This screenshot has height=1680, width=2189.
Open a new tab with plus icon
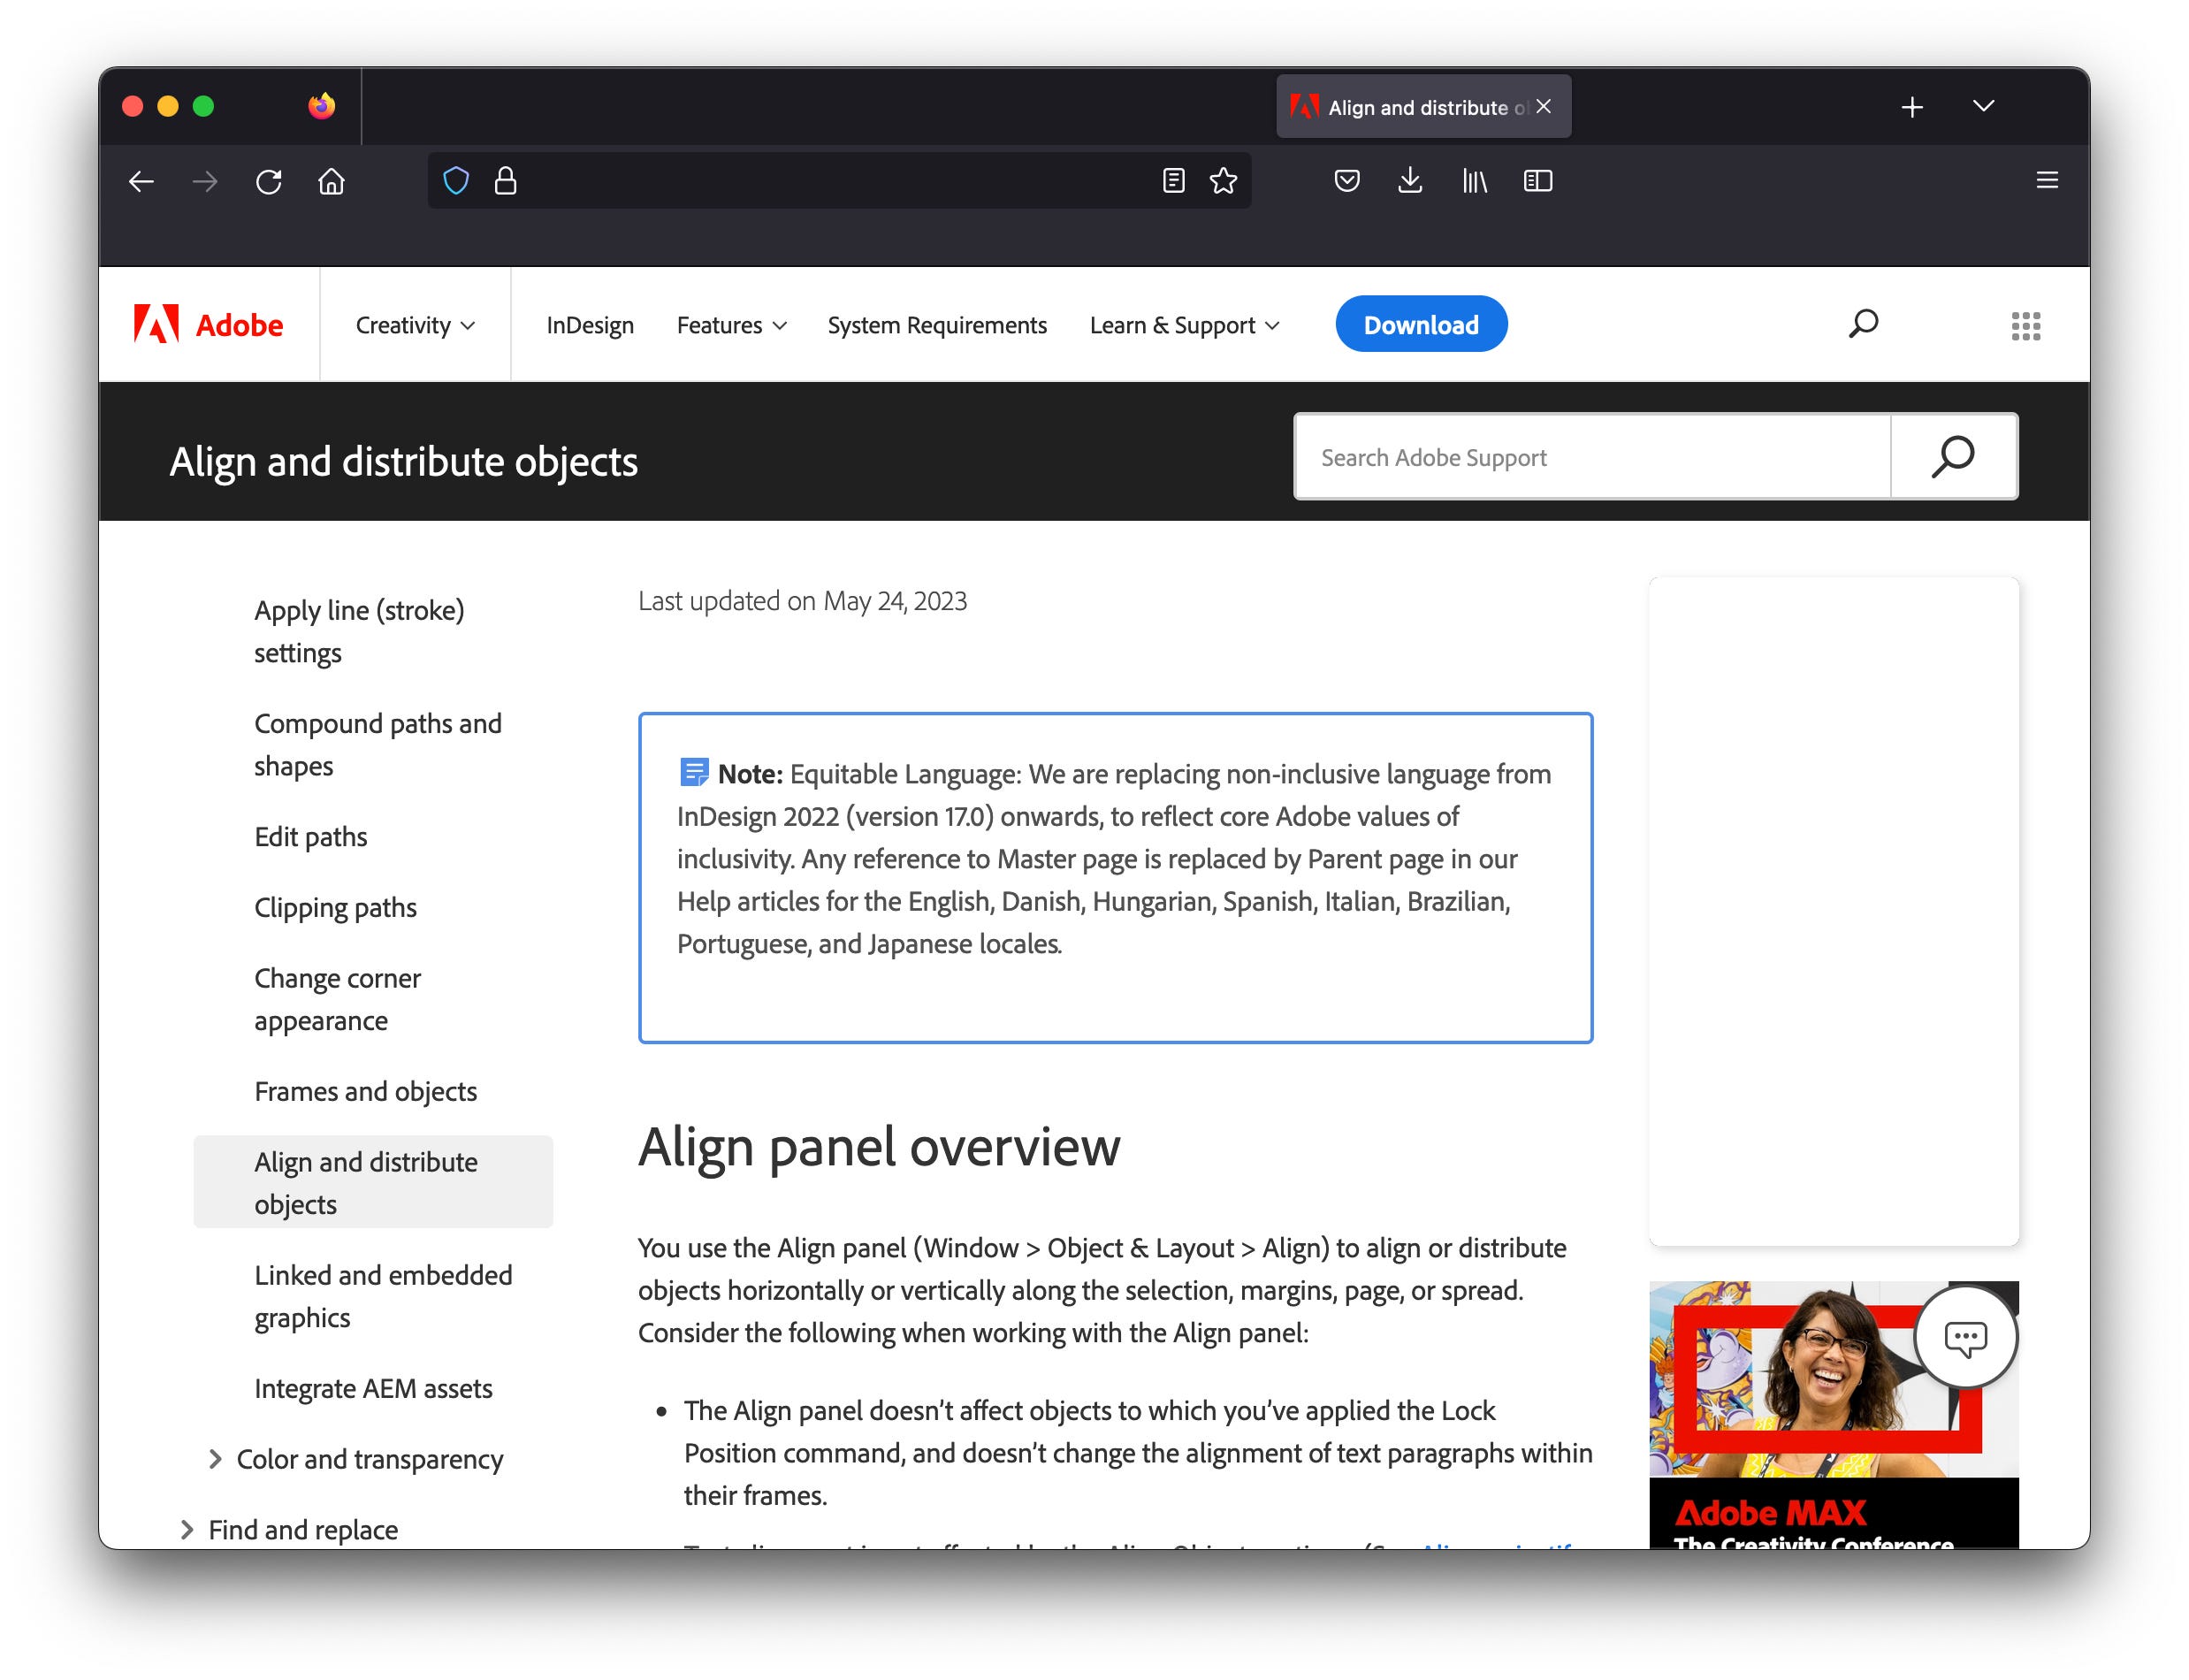pos(1911,107)
